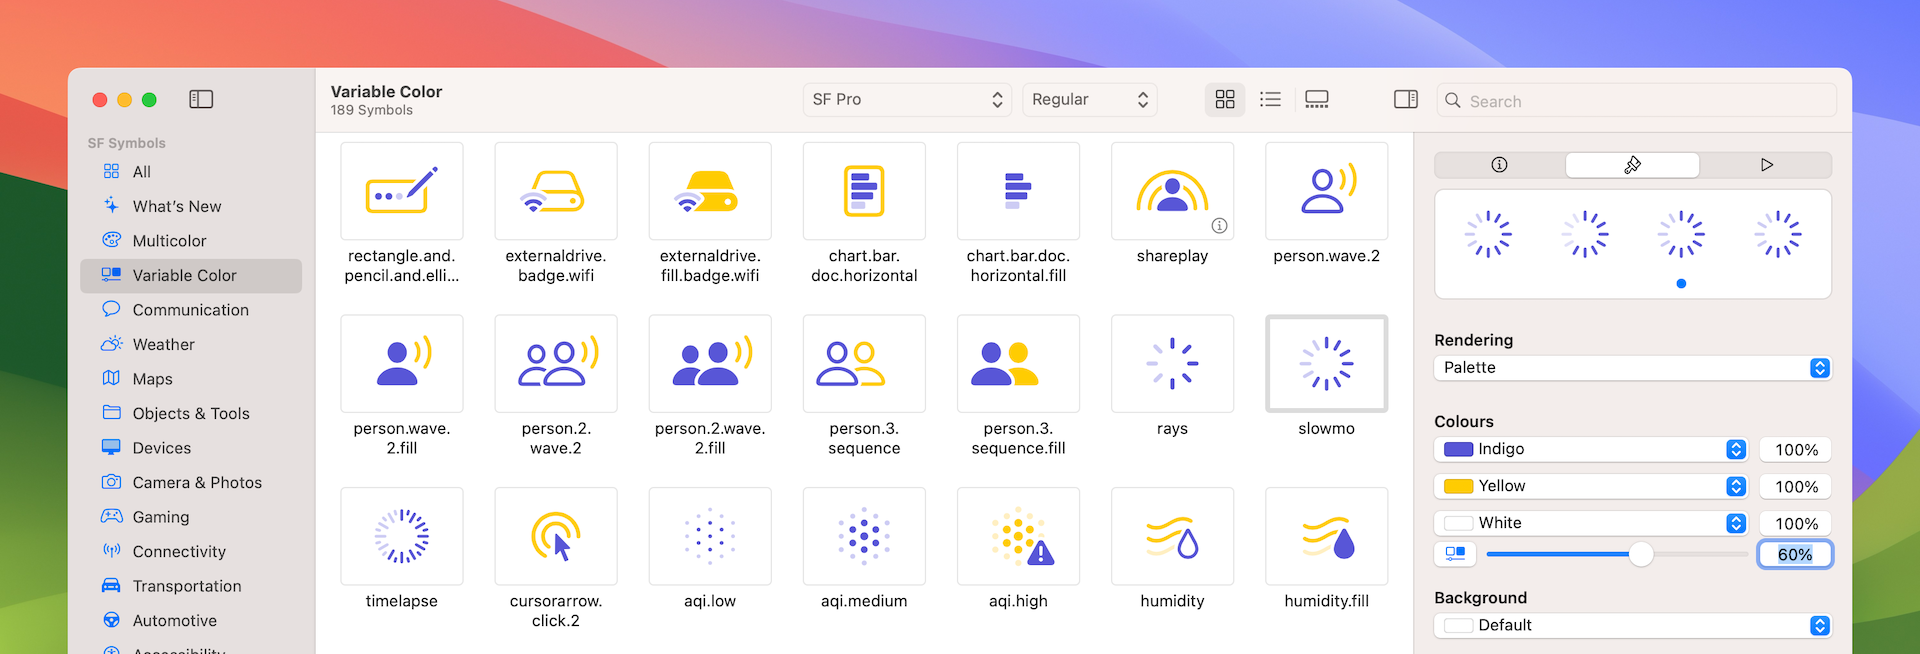Screen dimensions: 1920x654
Task: Click the White opacity 100% field
Action: click(x=1795, y=524)
